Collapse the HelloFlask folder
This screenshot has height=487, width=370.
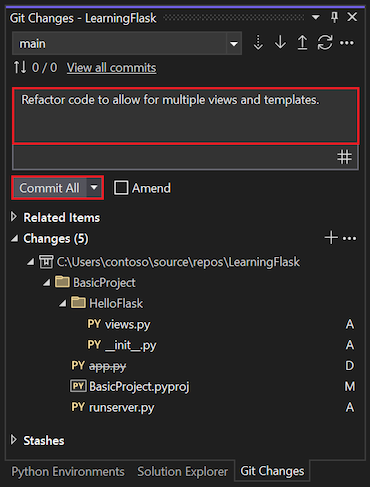(x=63, y=303)
